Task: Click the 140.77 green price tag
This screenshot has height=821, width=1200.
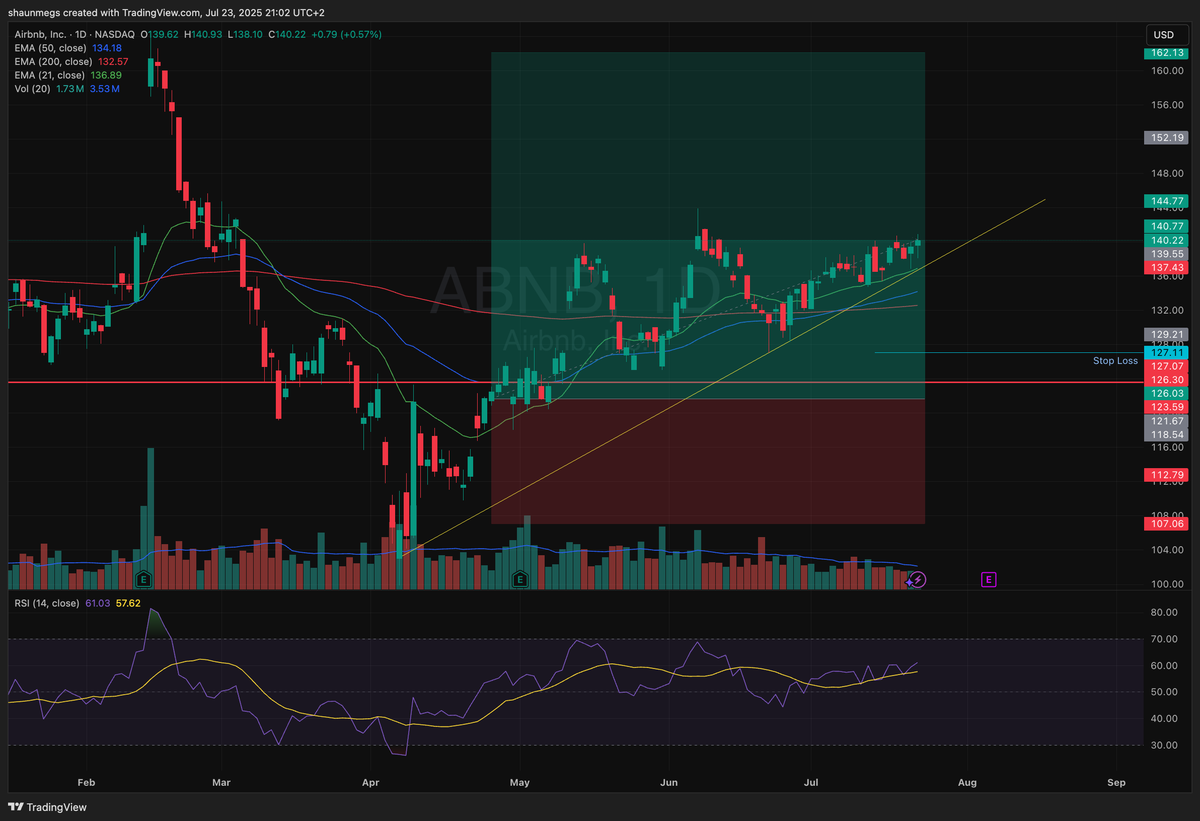Action: 1165,227
